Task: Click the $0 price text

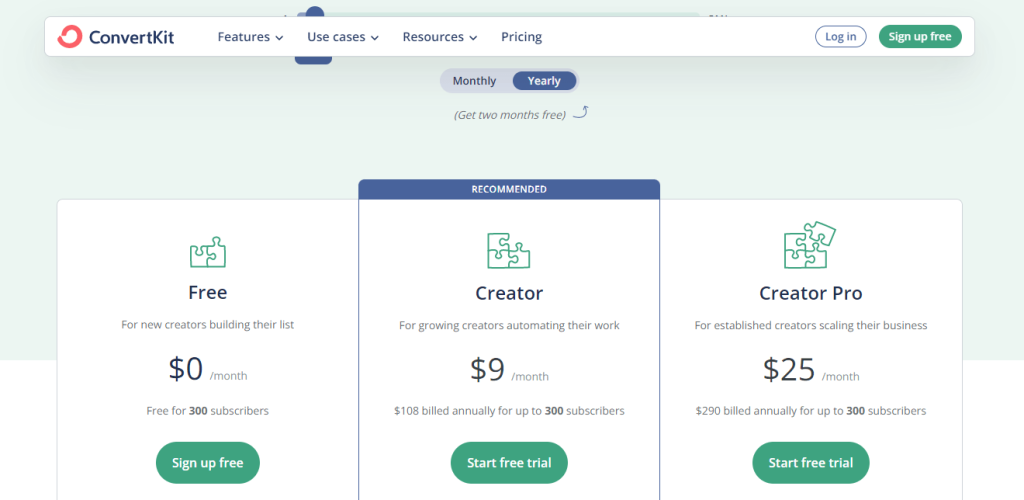Action: pyautogui.click(x=186, y=369)
